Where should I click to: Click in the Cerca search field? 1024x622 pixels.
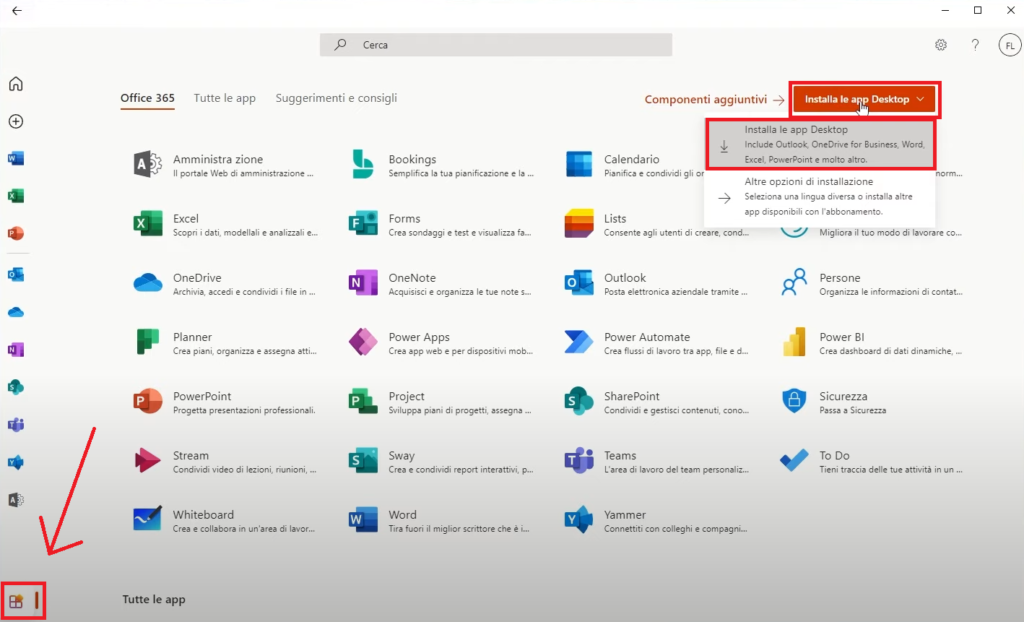[496, 45]
